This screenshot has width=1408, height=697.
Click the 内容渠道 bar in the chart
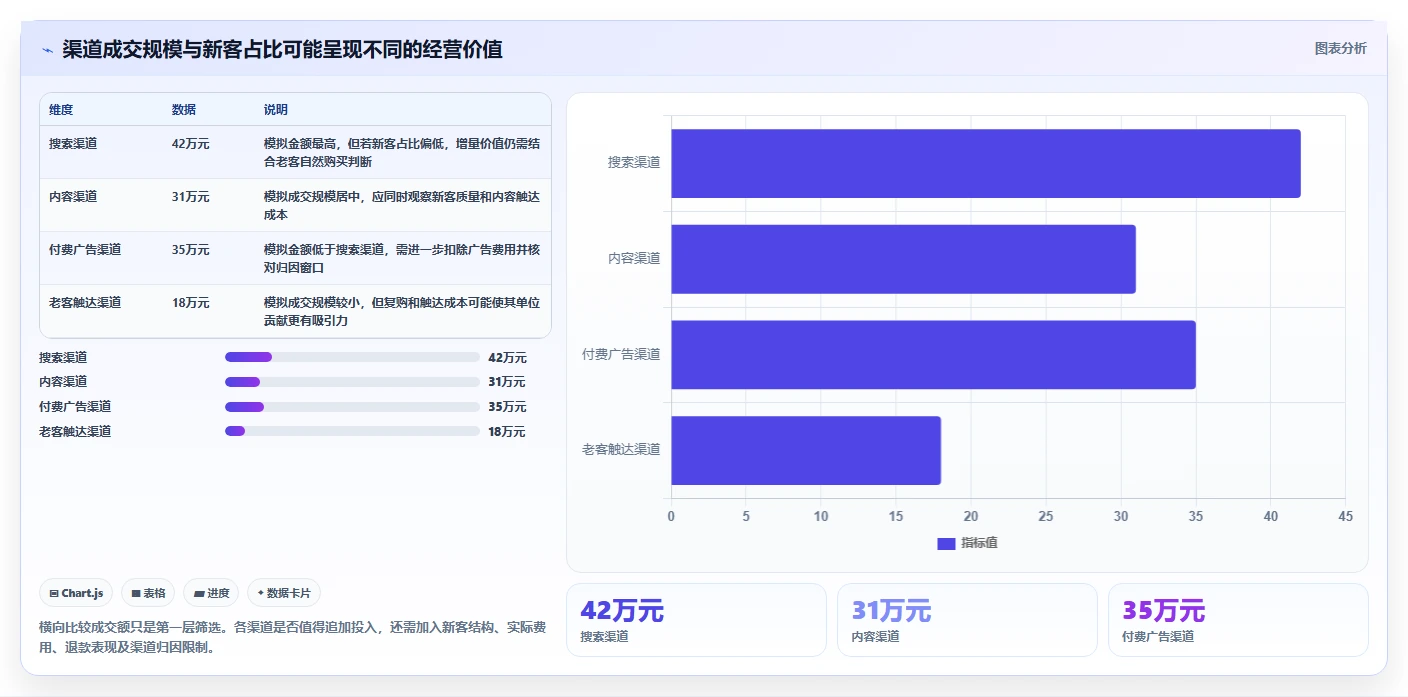903,259
